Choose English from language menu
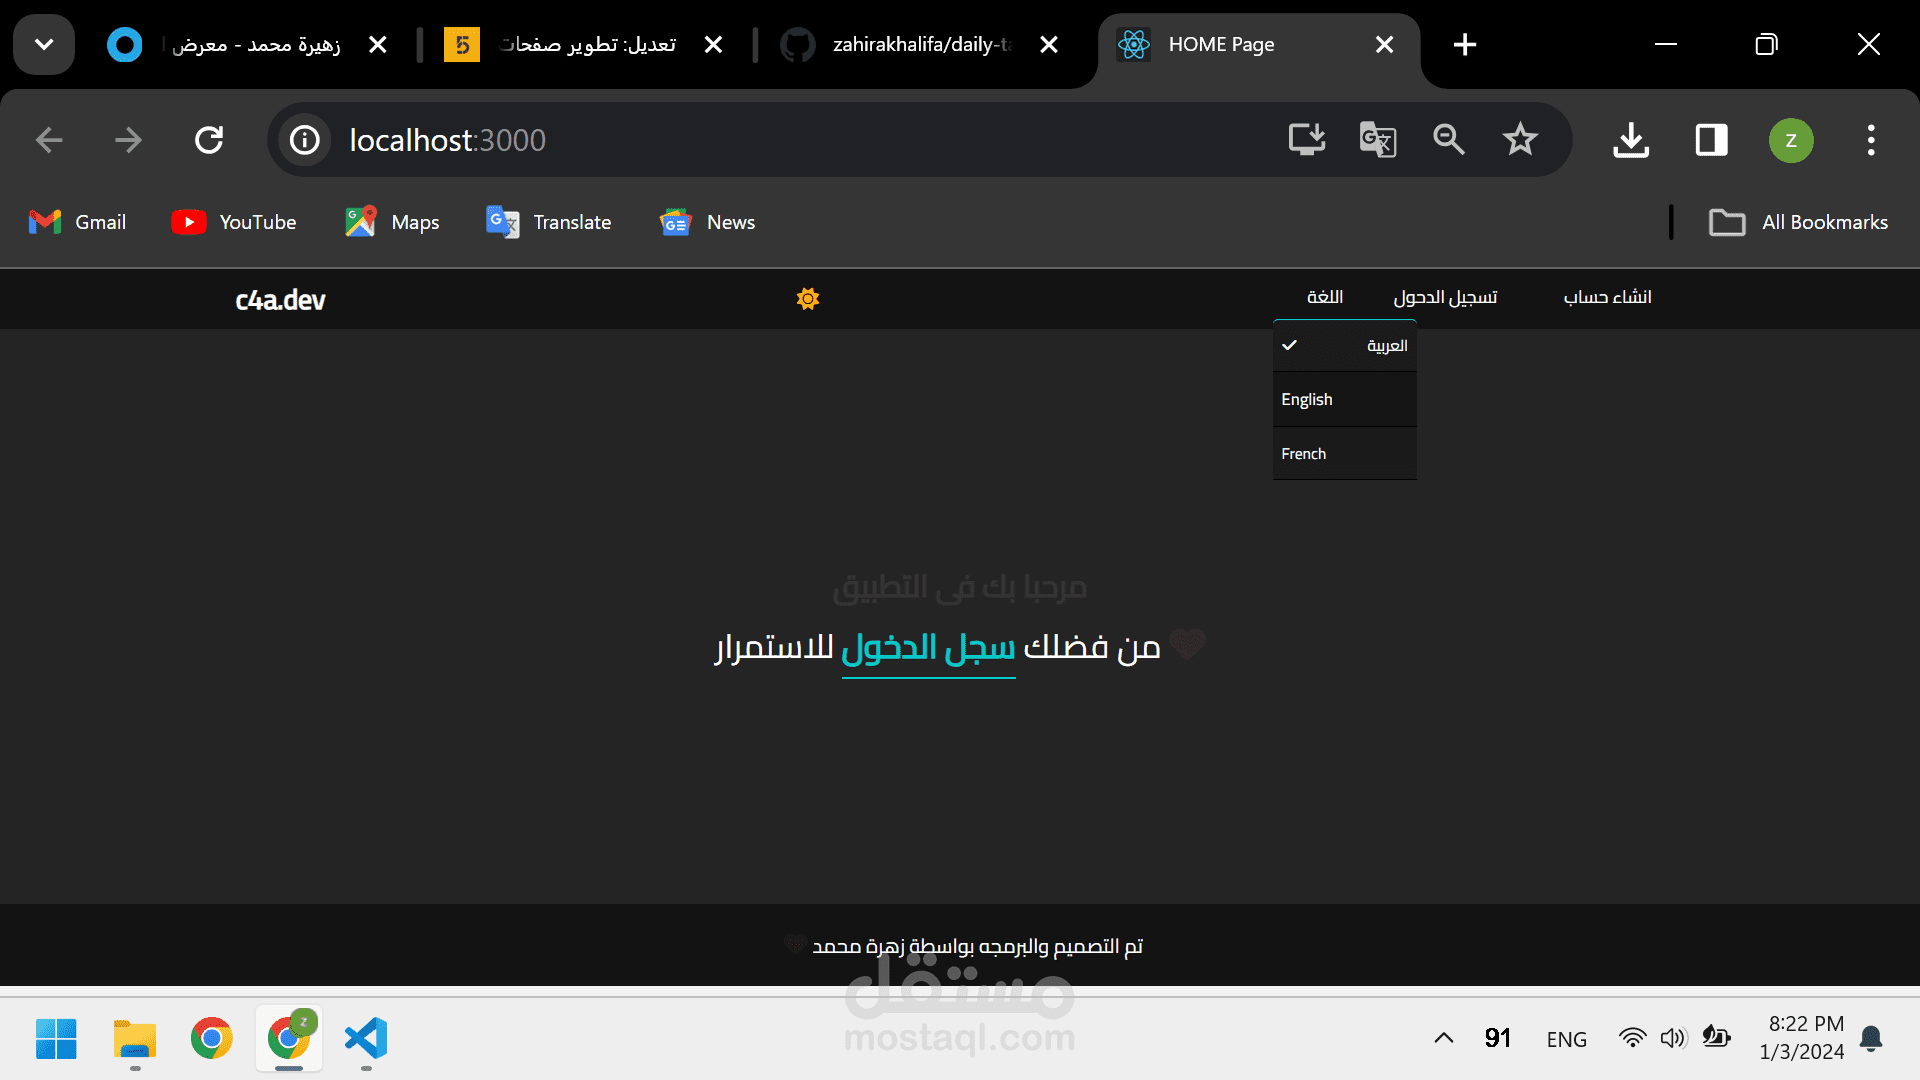Viewport: 1920px width, 1080px height. (1345, 400)
